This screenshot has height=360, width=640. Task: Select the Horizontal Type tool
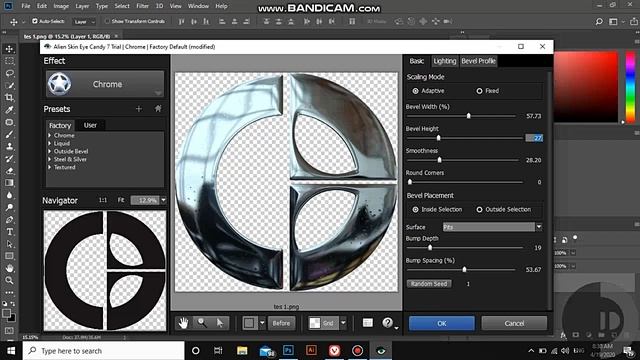pos(9,232)
